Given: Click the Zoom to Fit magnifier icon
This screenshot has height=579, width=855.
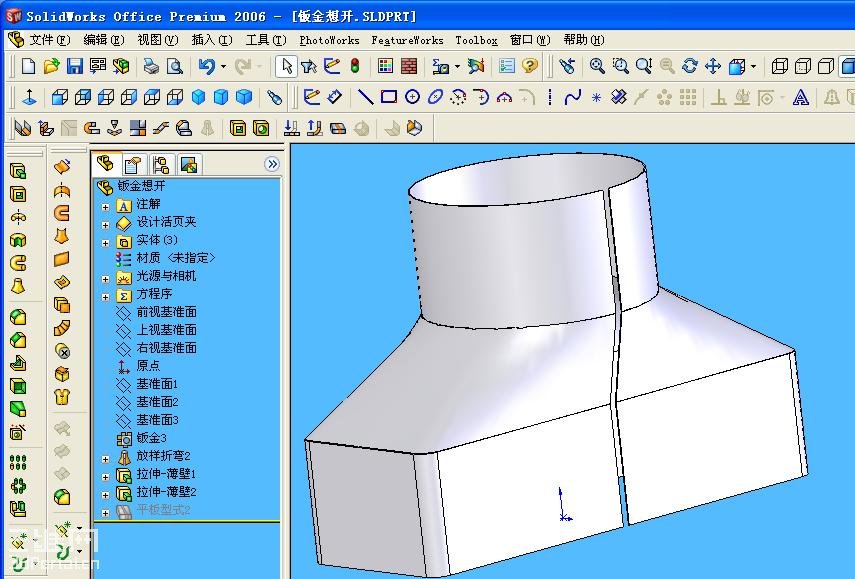Looking at the screenshot, I should 597,67.
